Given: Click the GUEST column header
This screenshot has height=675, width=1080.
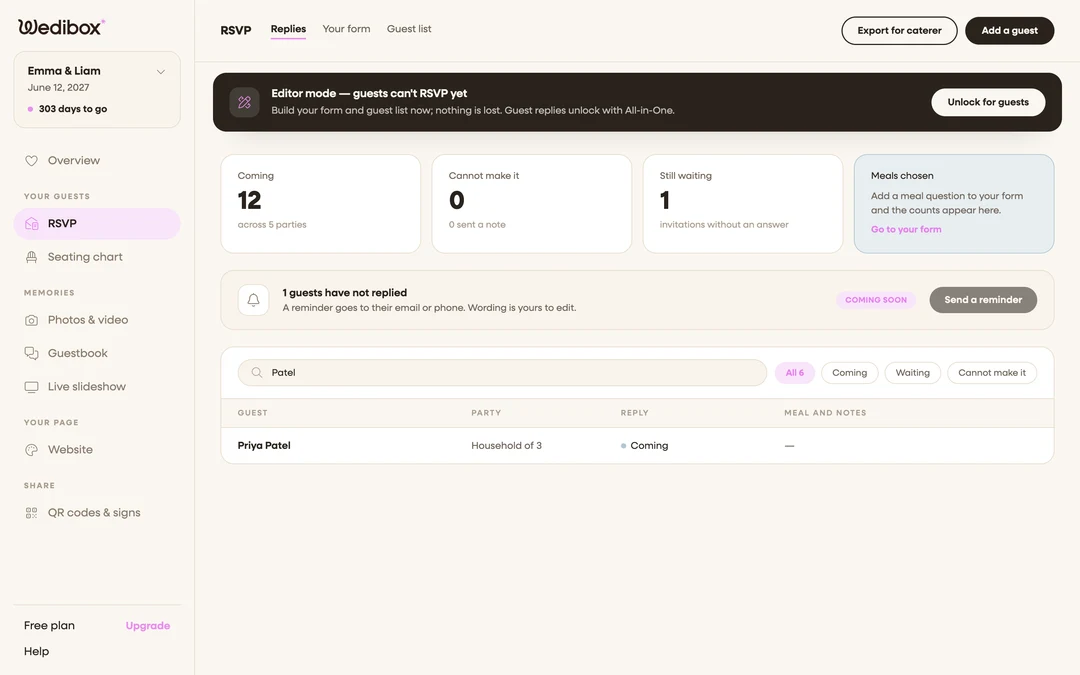Looking at the screenshot, I should coord(252,413).
